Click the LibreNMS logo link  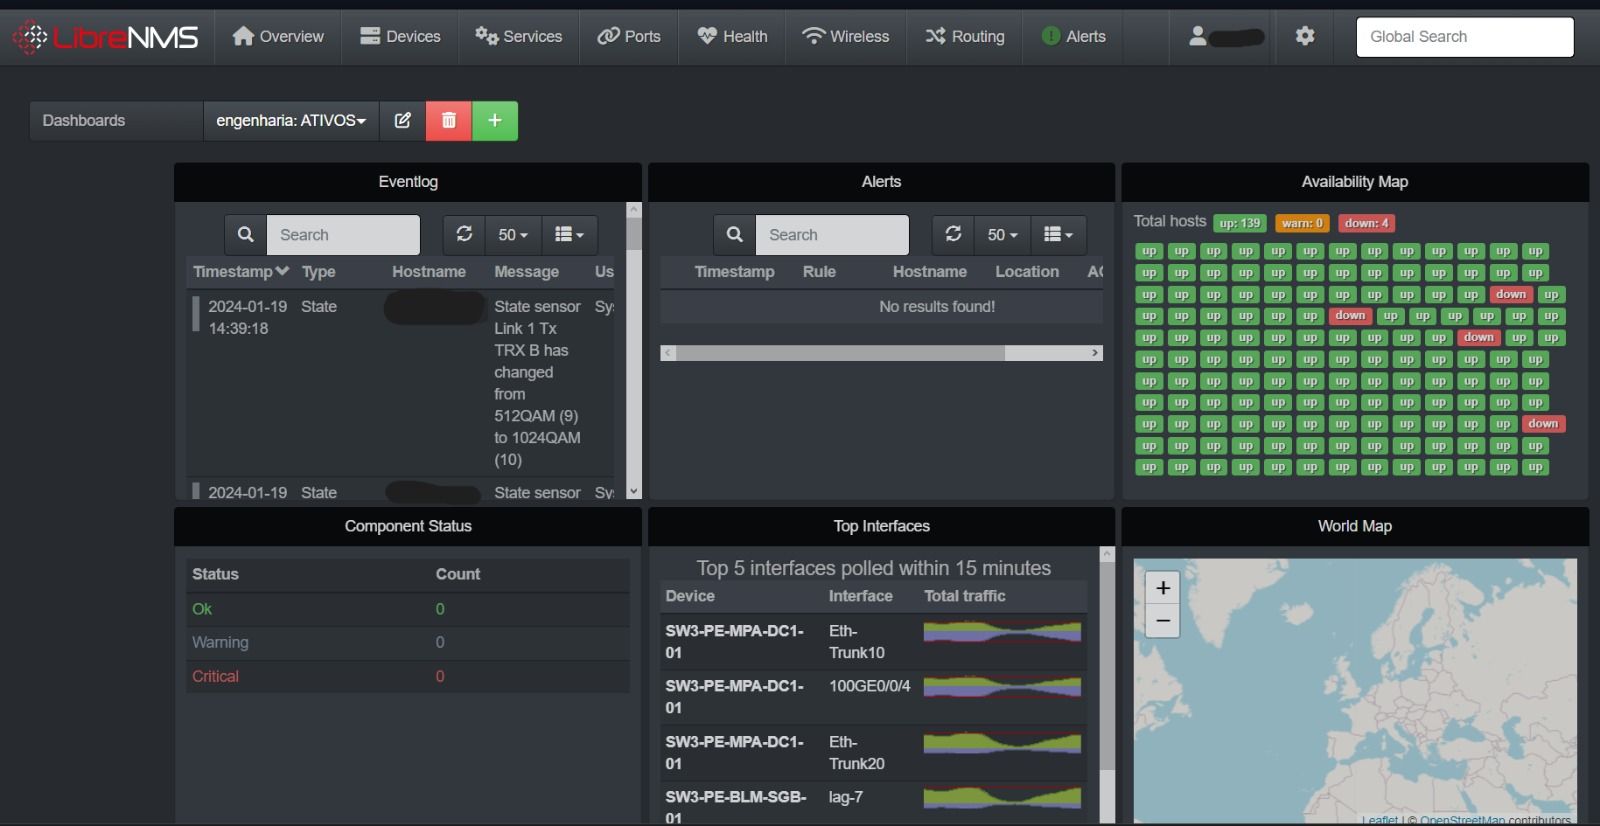(x=106, y=37)
